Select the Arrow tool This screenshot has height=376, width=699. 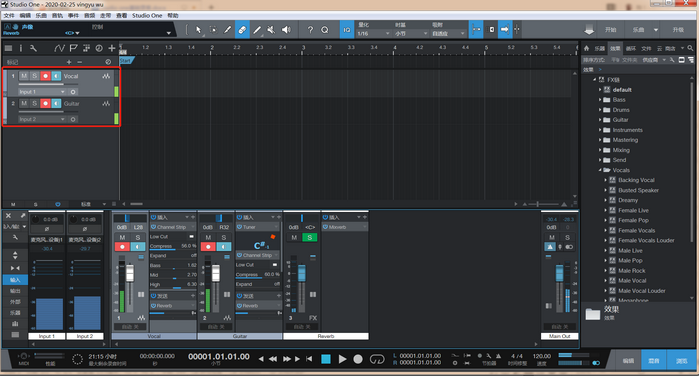coord(198,30)
